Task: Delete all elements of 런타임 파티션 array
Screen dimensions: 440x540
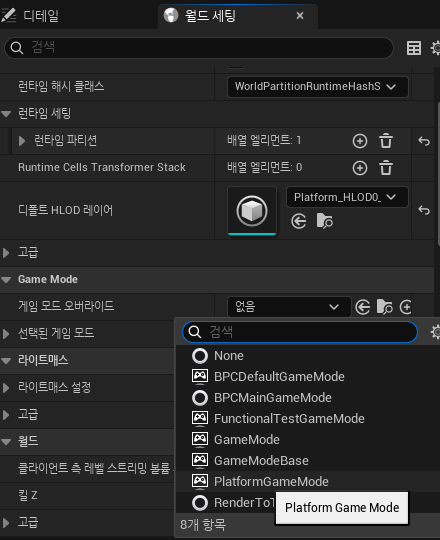Action: [x=386, y=141]
